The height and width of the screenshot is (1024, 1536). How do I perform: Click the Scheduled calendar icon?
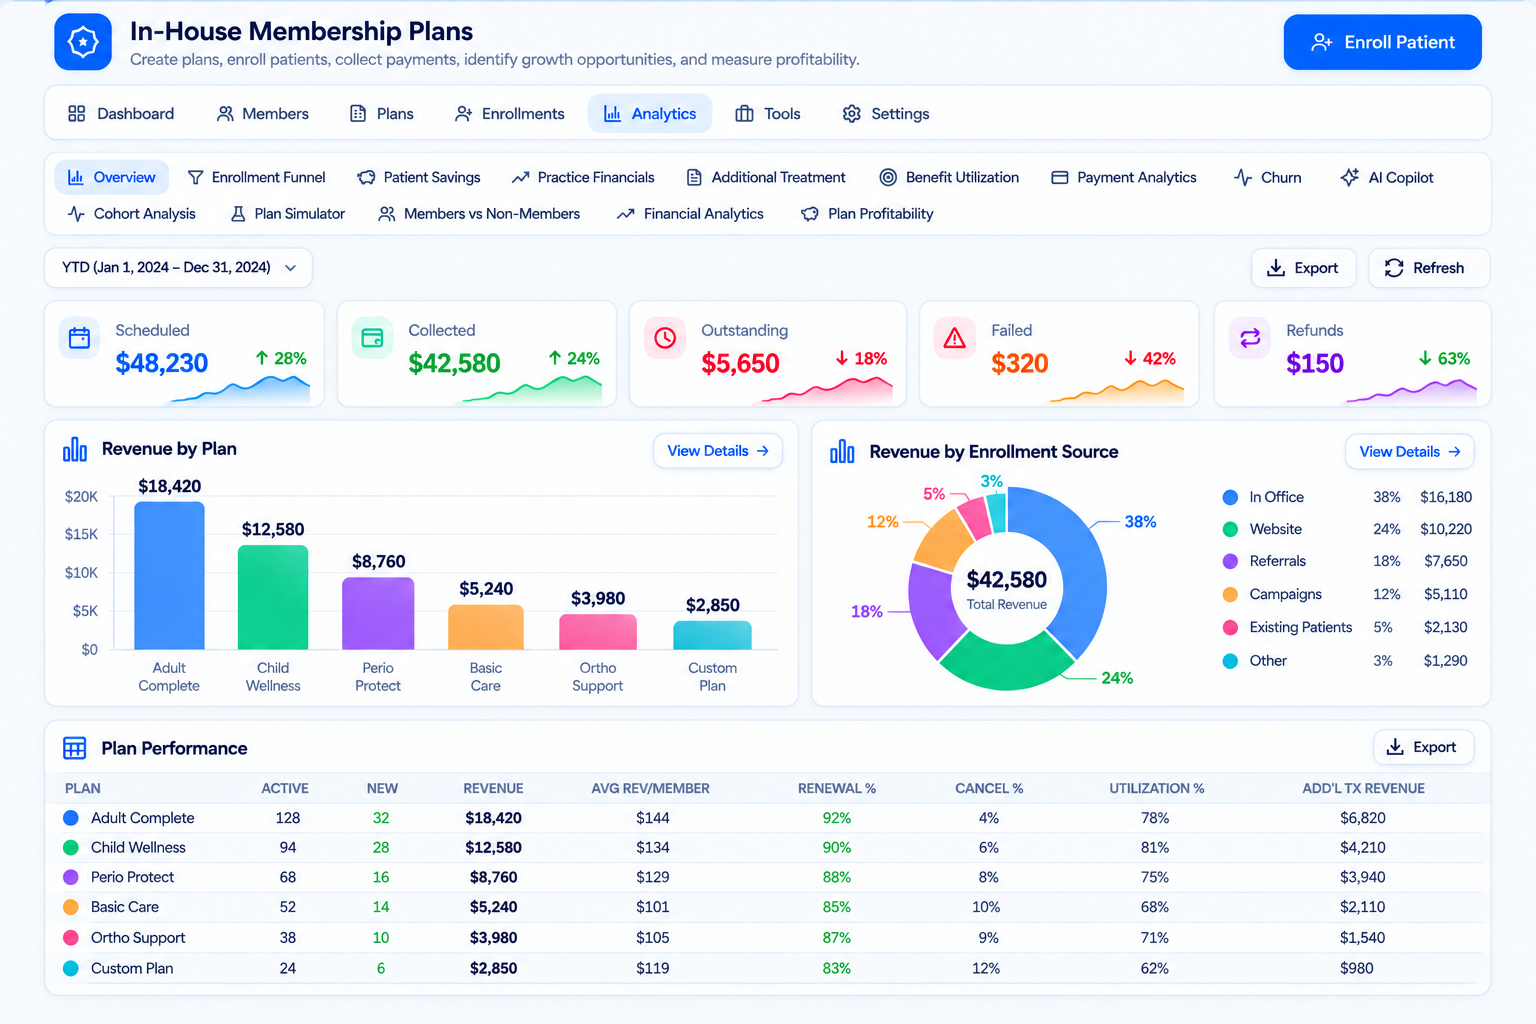(x=79, y=338)
